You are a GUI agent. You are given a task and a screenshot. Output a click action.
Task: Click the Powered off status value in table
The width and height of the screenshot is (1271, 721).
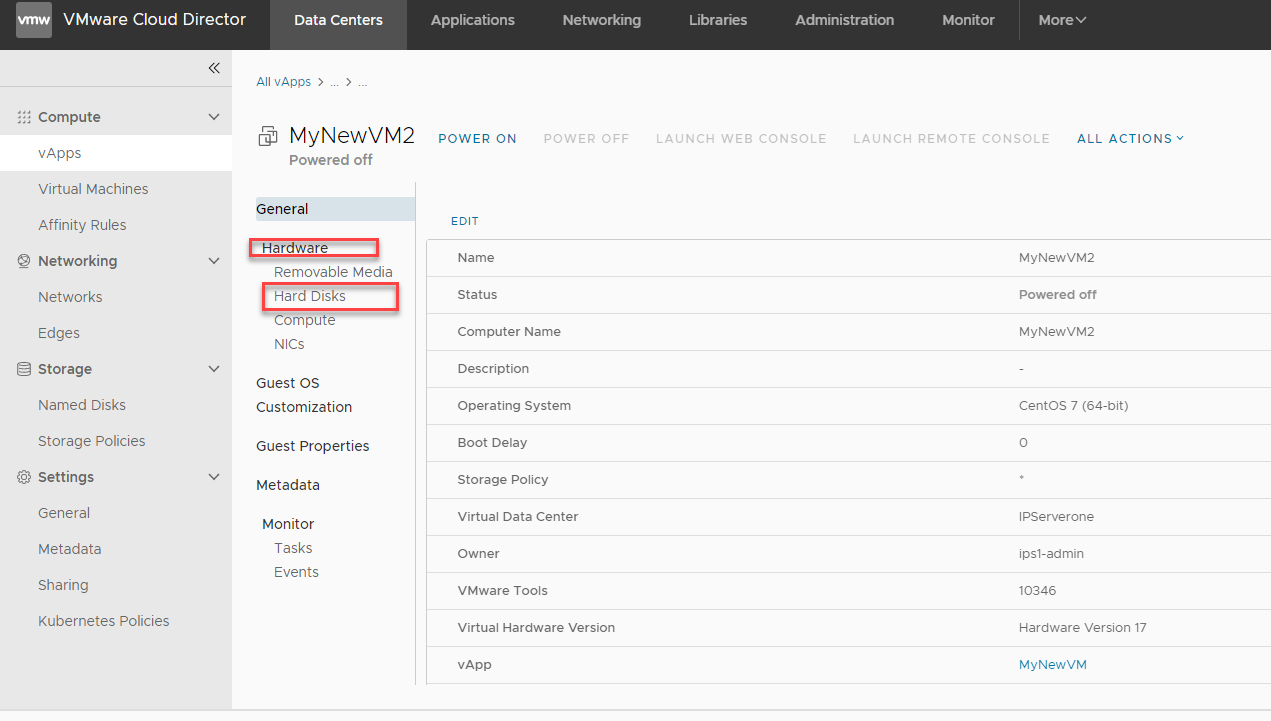1057,295
